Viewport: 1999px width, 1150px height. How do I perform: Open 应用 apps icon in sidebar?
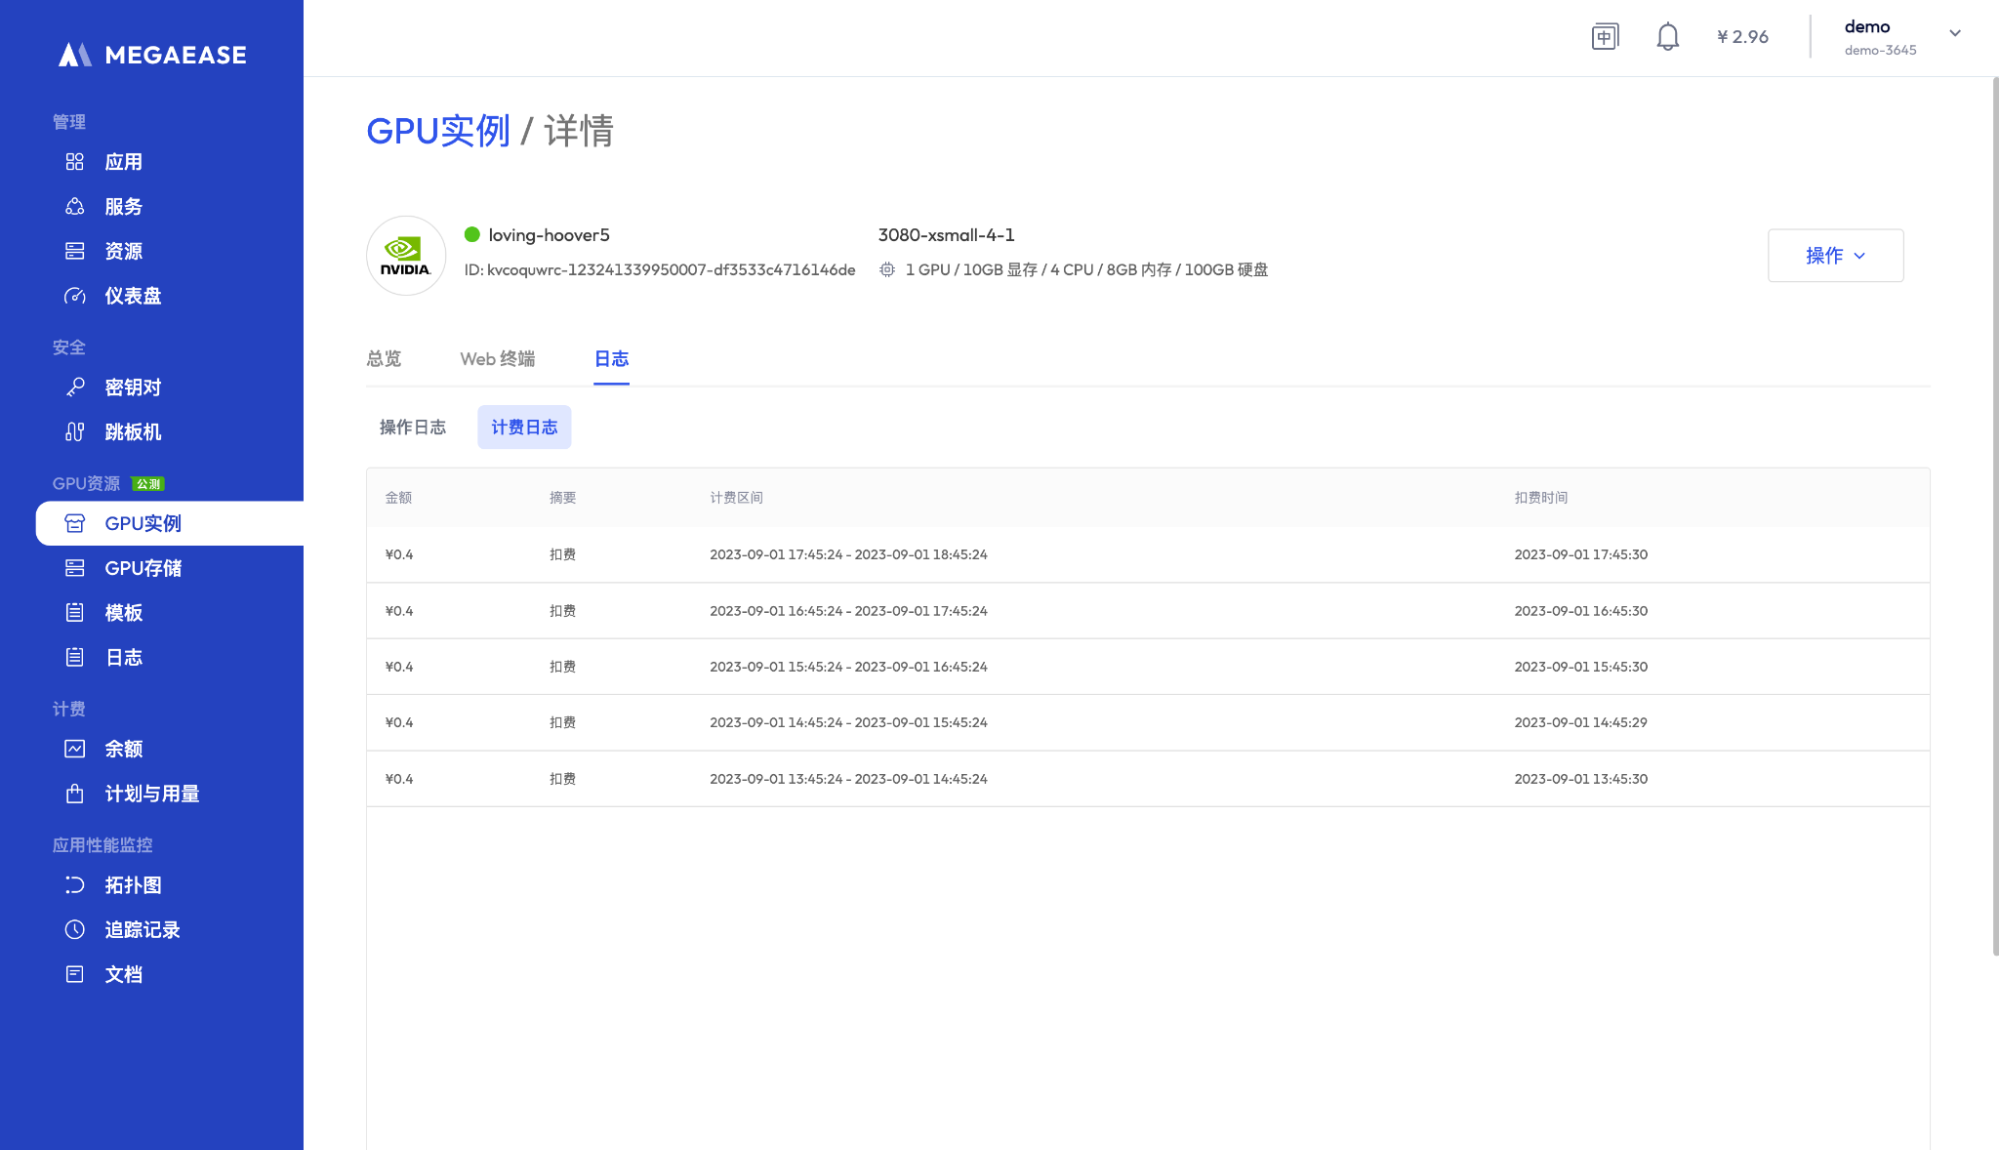tap(75, 162)
